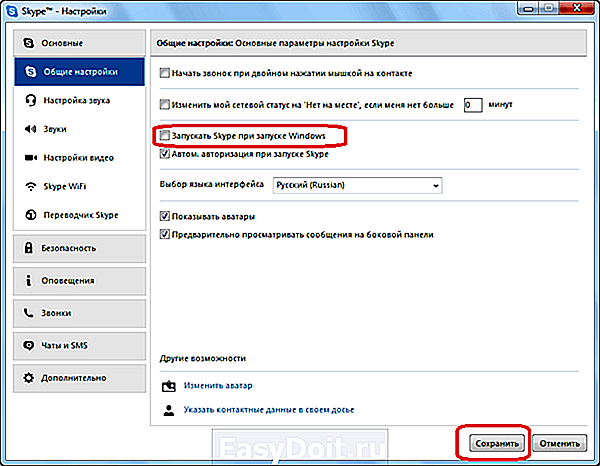The image size is (600, 466).
Task: Click the Сохранить button
Action: [x=497, y=443]
